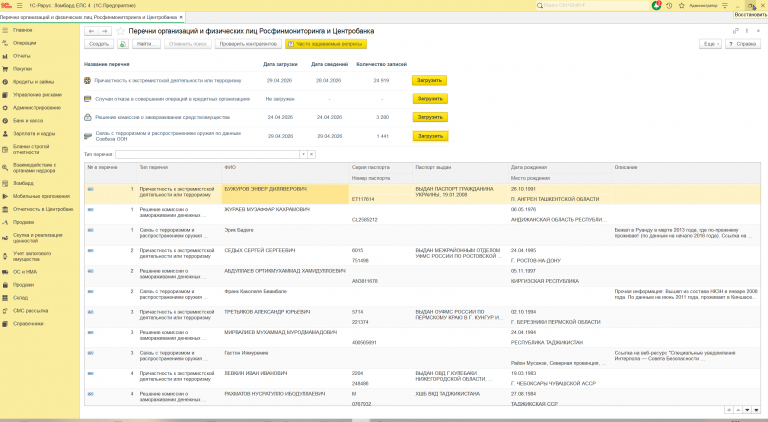Open Банк и касса in sidebar
768x422 pixels.
[30, 121]
